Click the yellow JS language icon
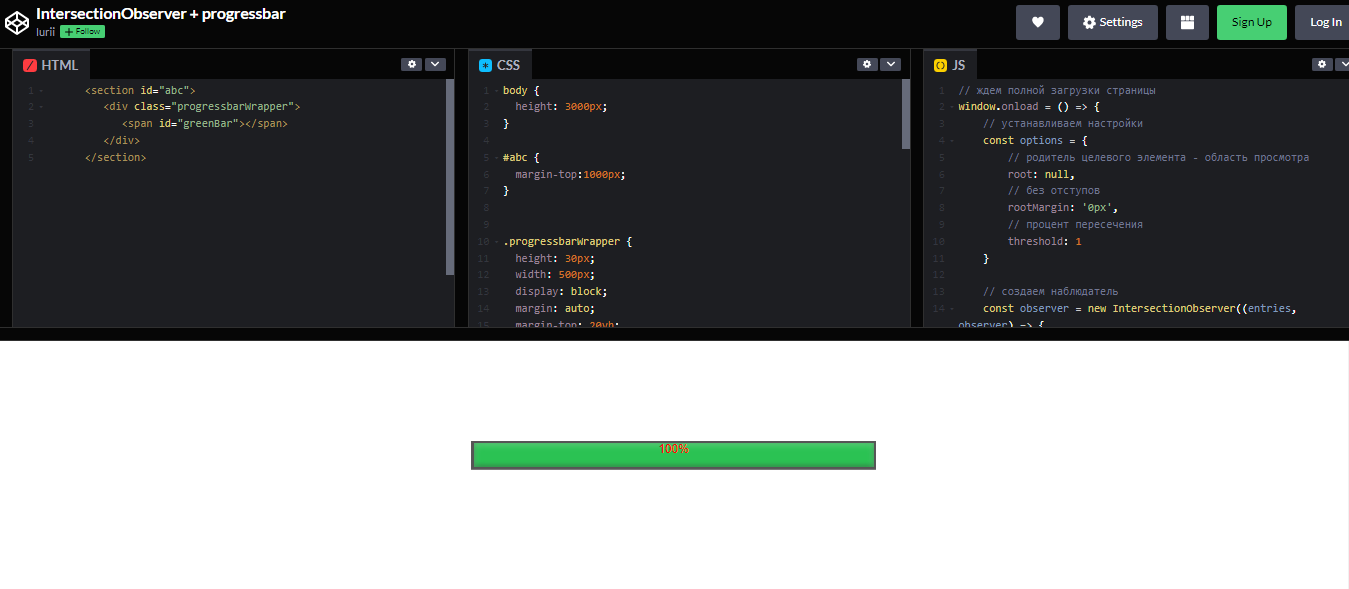The width and height of the screenshot is (1349, 589). pyautogui.click(x=938, y=64)
